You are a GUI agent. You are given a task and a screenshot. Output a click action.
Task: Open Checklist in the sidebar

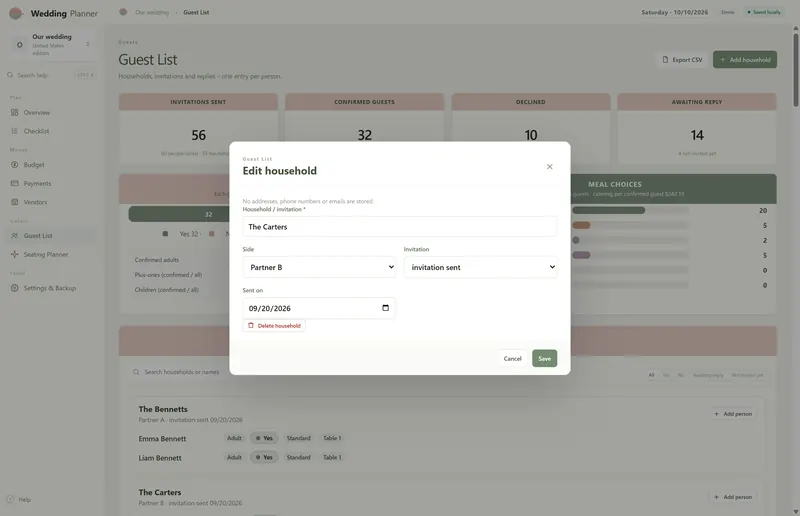(x=51, y=131)
